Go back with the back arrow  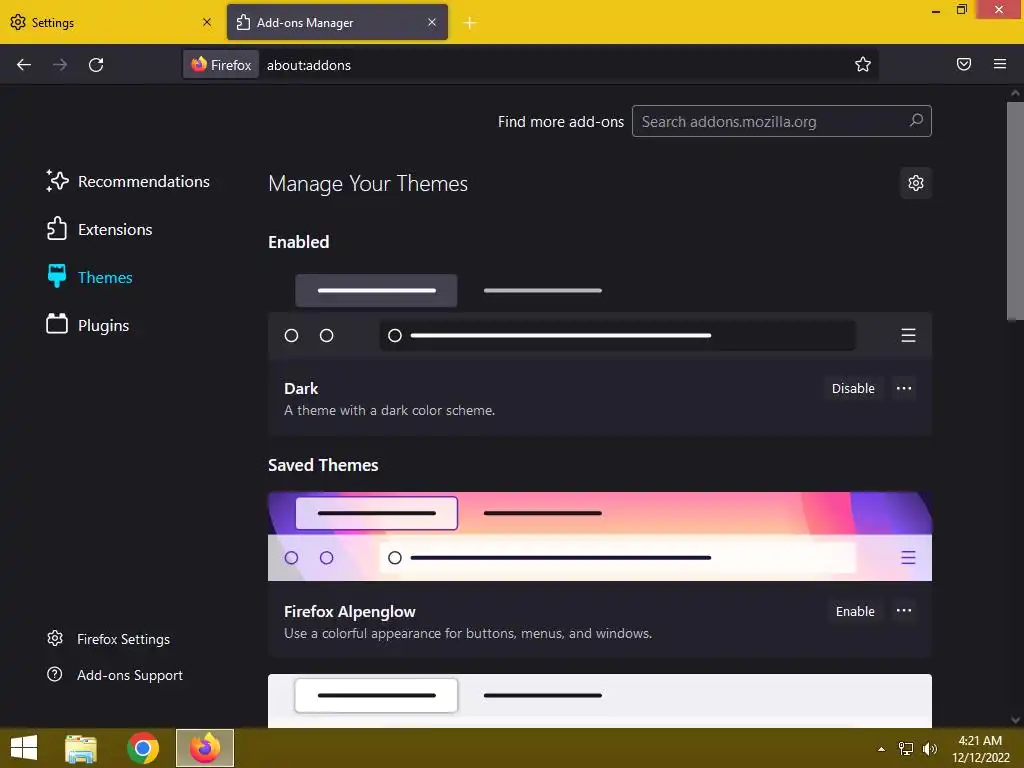coord(24,65)
